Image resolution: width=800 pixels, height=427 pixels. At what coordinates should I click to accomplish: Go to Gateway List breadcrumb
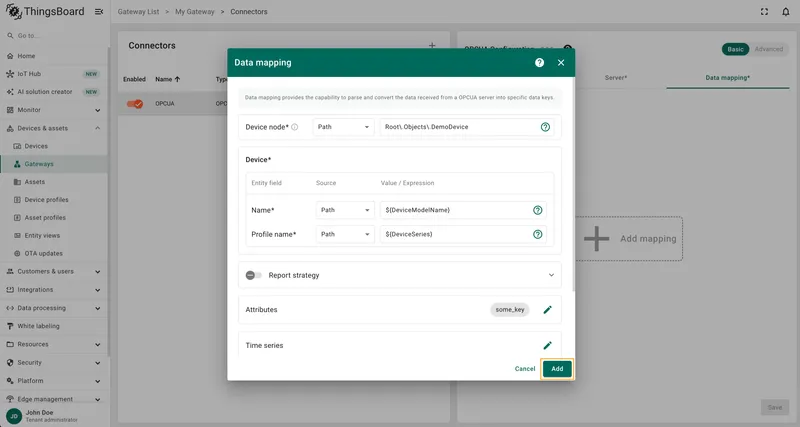click(x=138, y=12)
